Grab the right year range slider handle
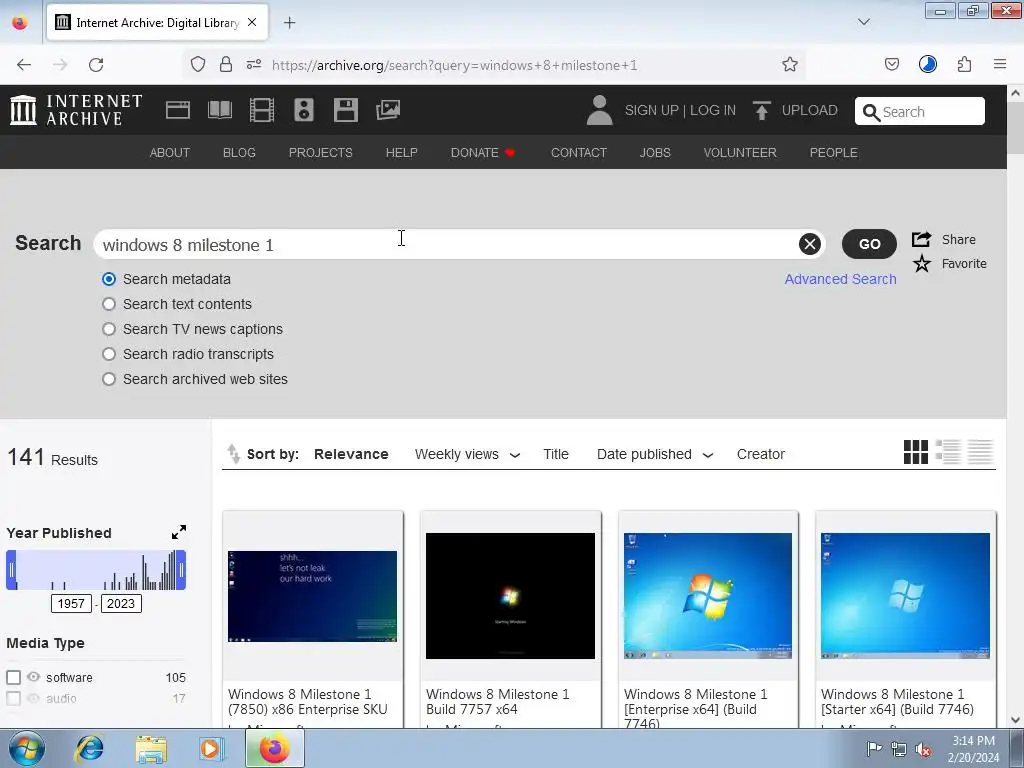The height and width of the screenshot is (768, 1024). 182,570
